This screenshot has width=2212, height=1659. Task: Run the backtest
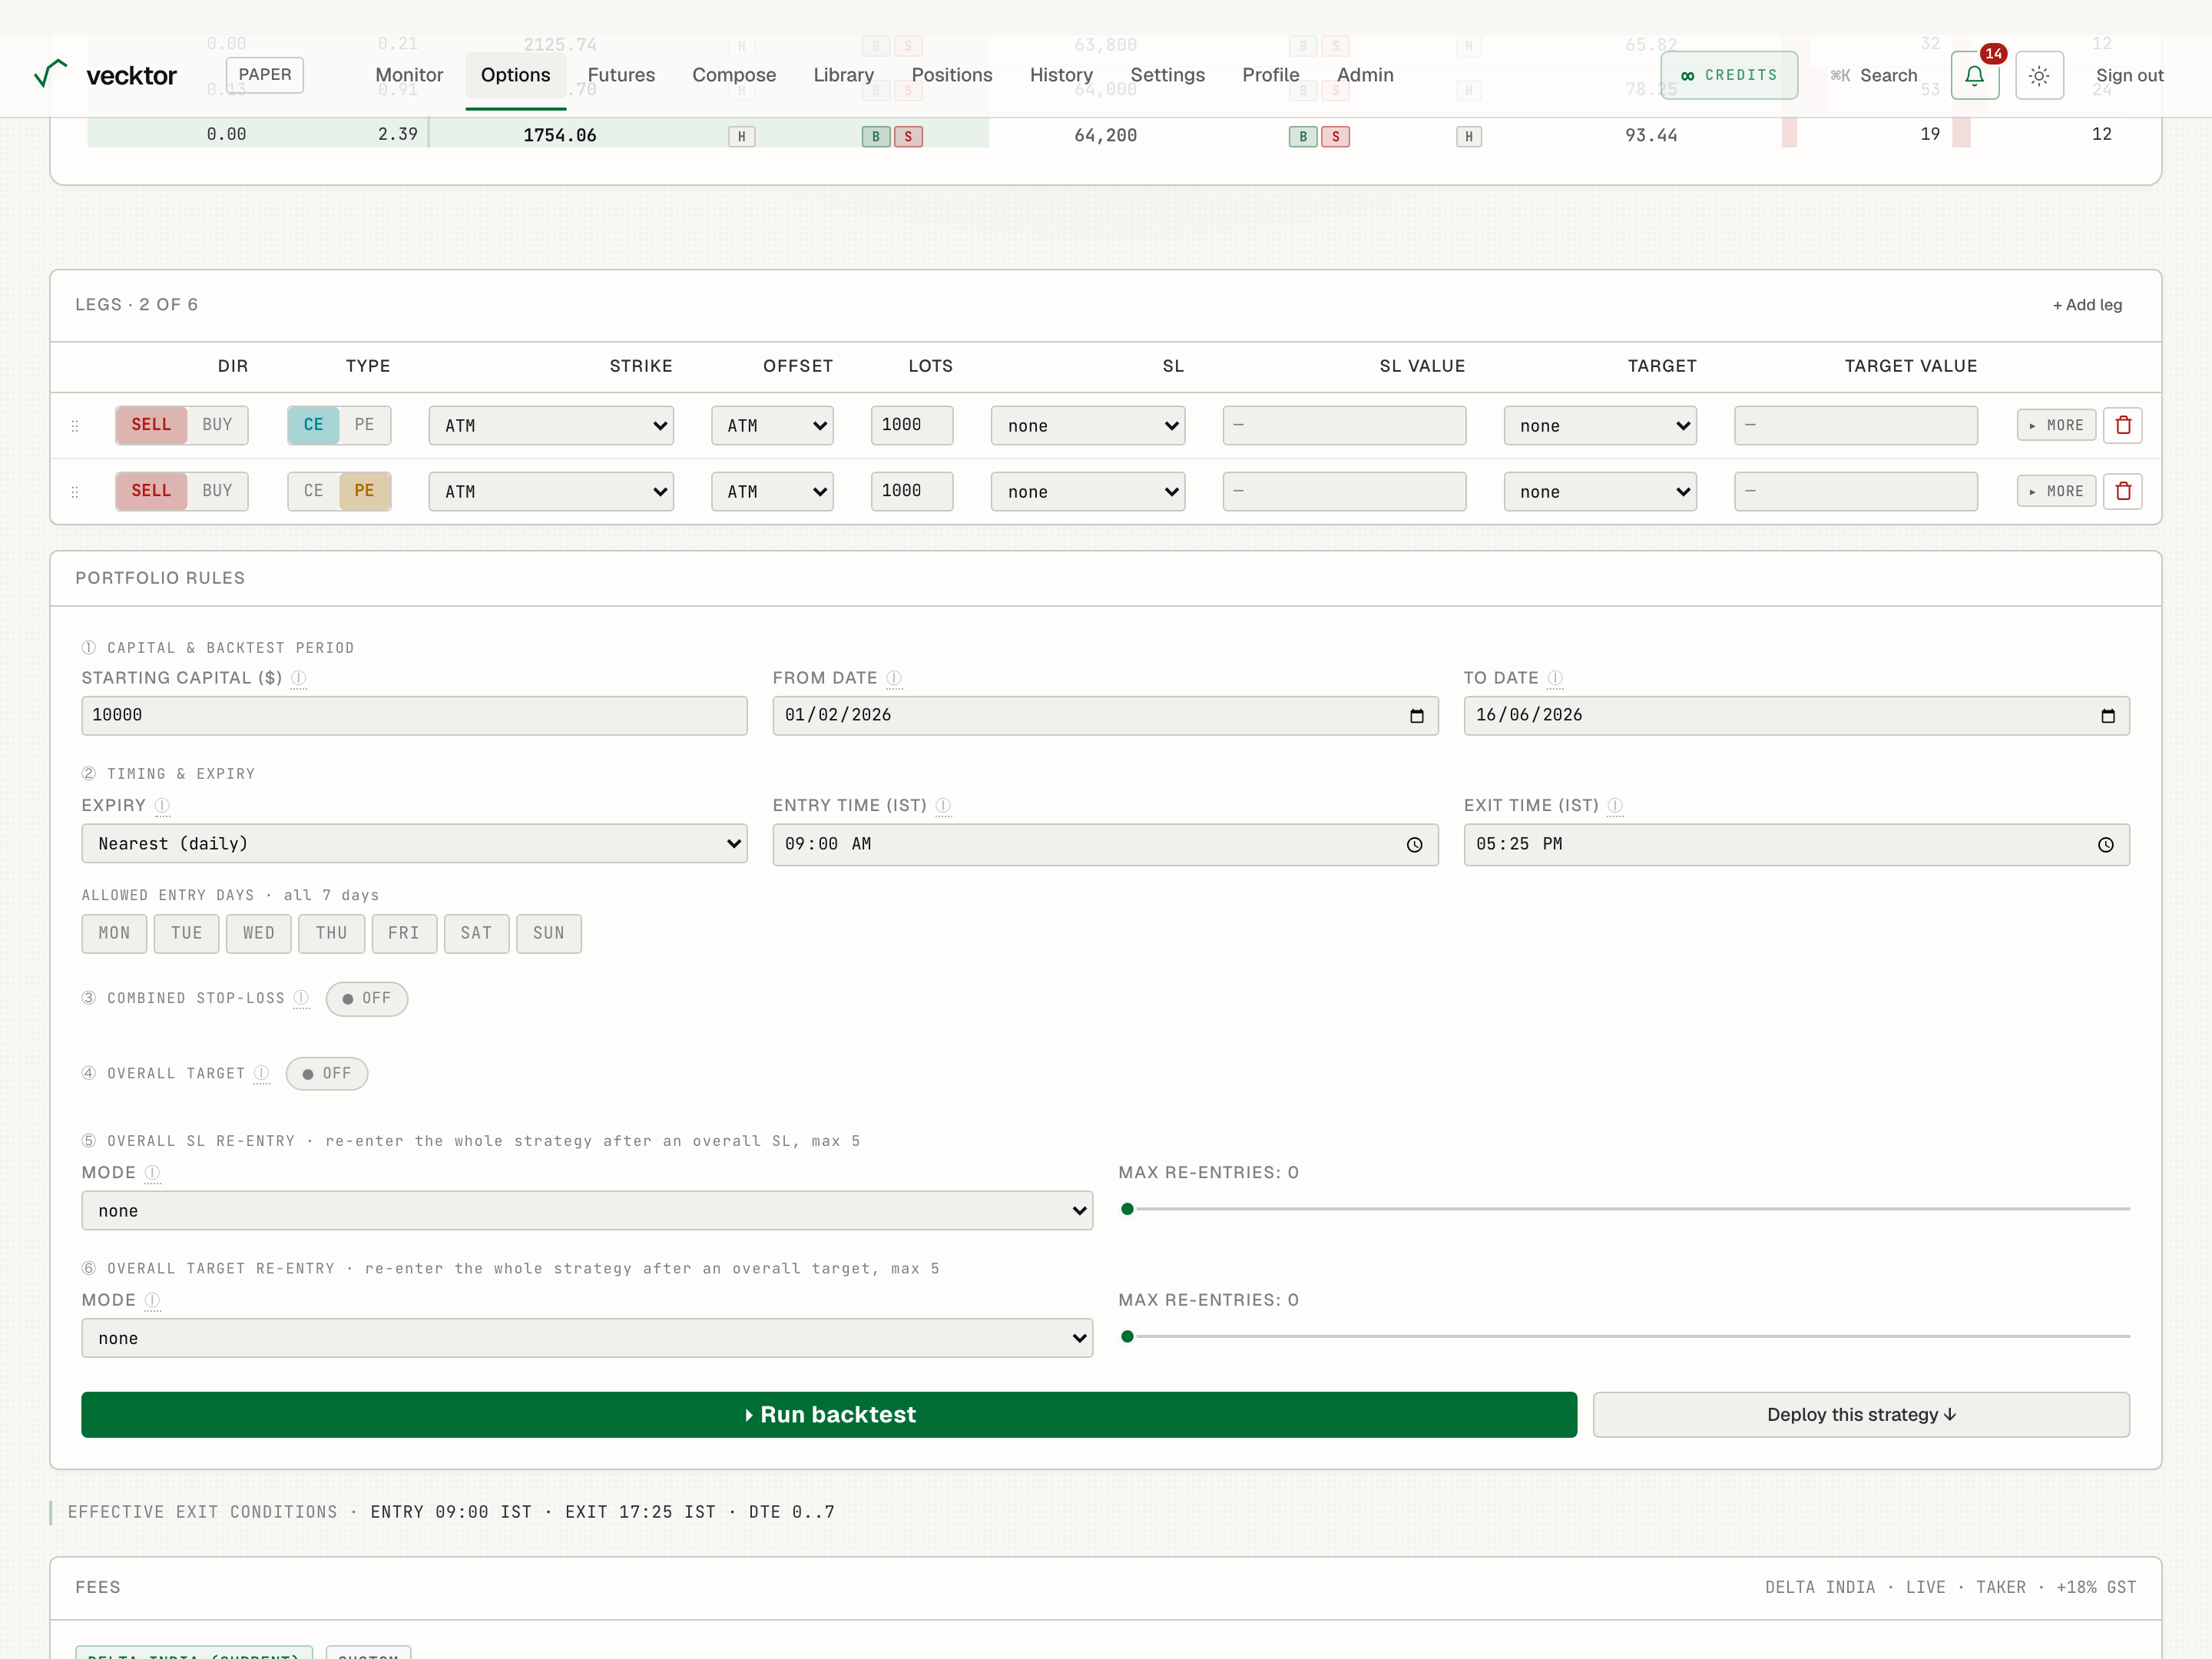coord(829,1415)
